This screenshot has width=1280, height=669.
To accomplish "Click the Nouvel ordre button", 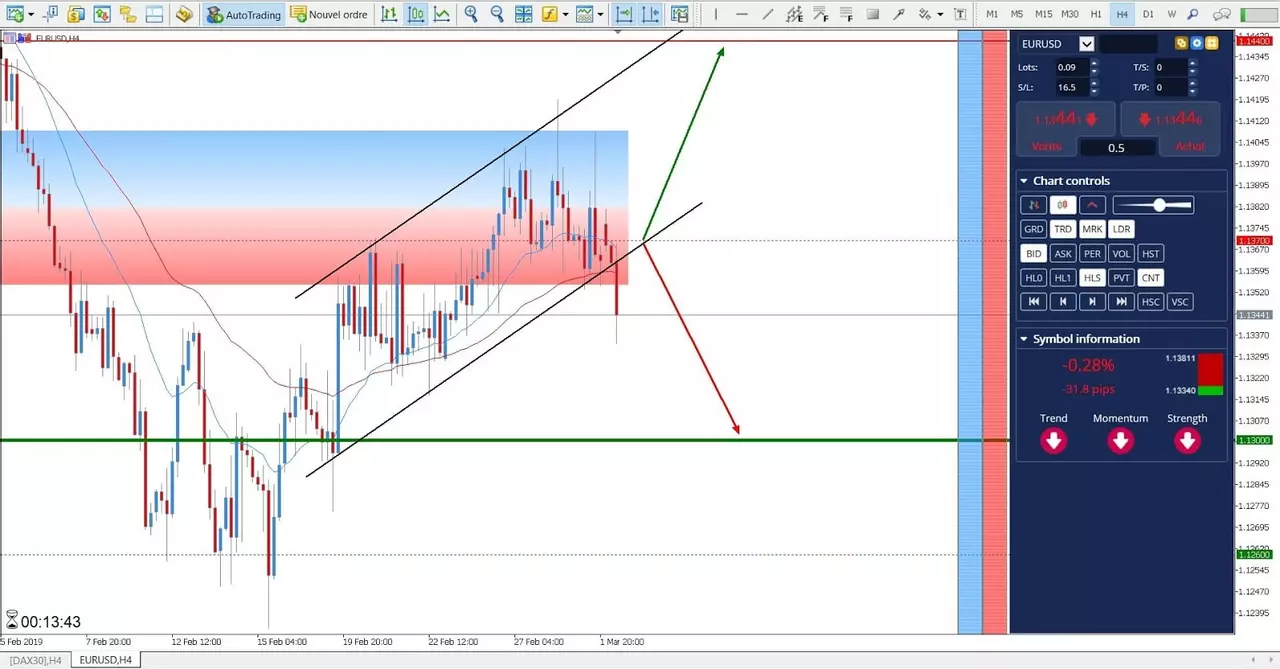I will pyautogui.click(x=329, y=14).
